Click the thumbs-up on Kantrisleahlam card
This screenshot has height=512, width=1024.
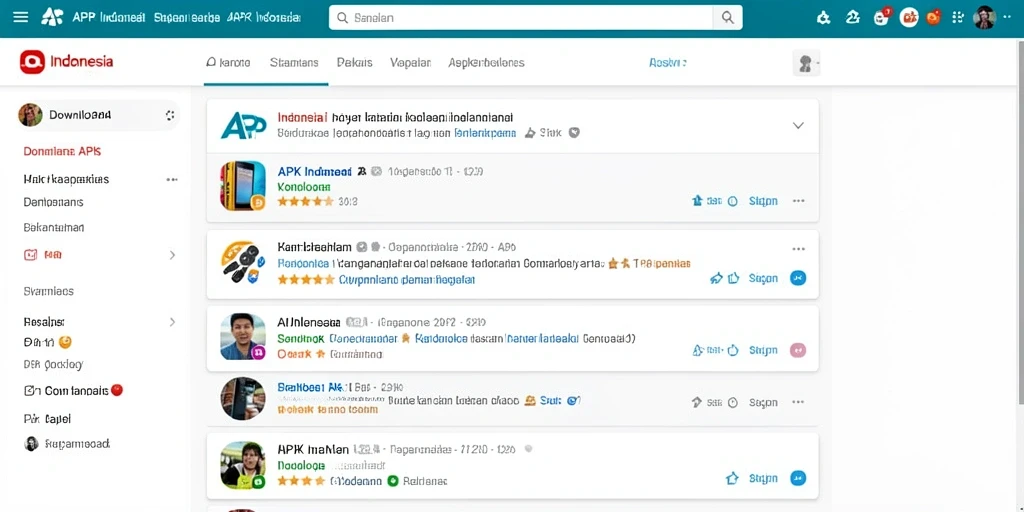pyautogui.click(x=733, y=278)
